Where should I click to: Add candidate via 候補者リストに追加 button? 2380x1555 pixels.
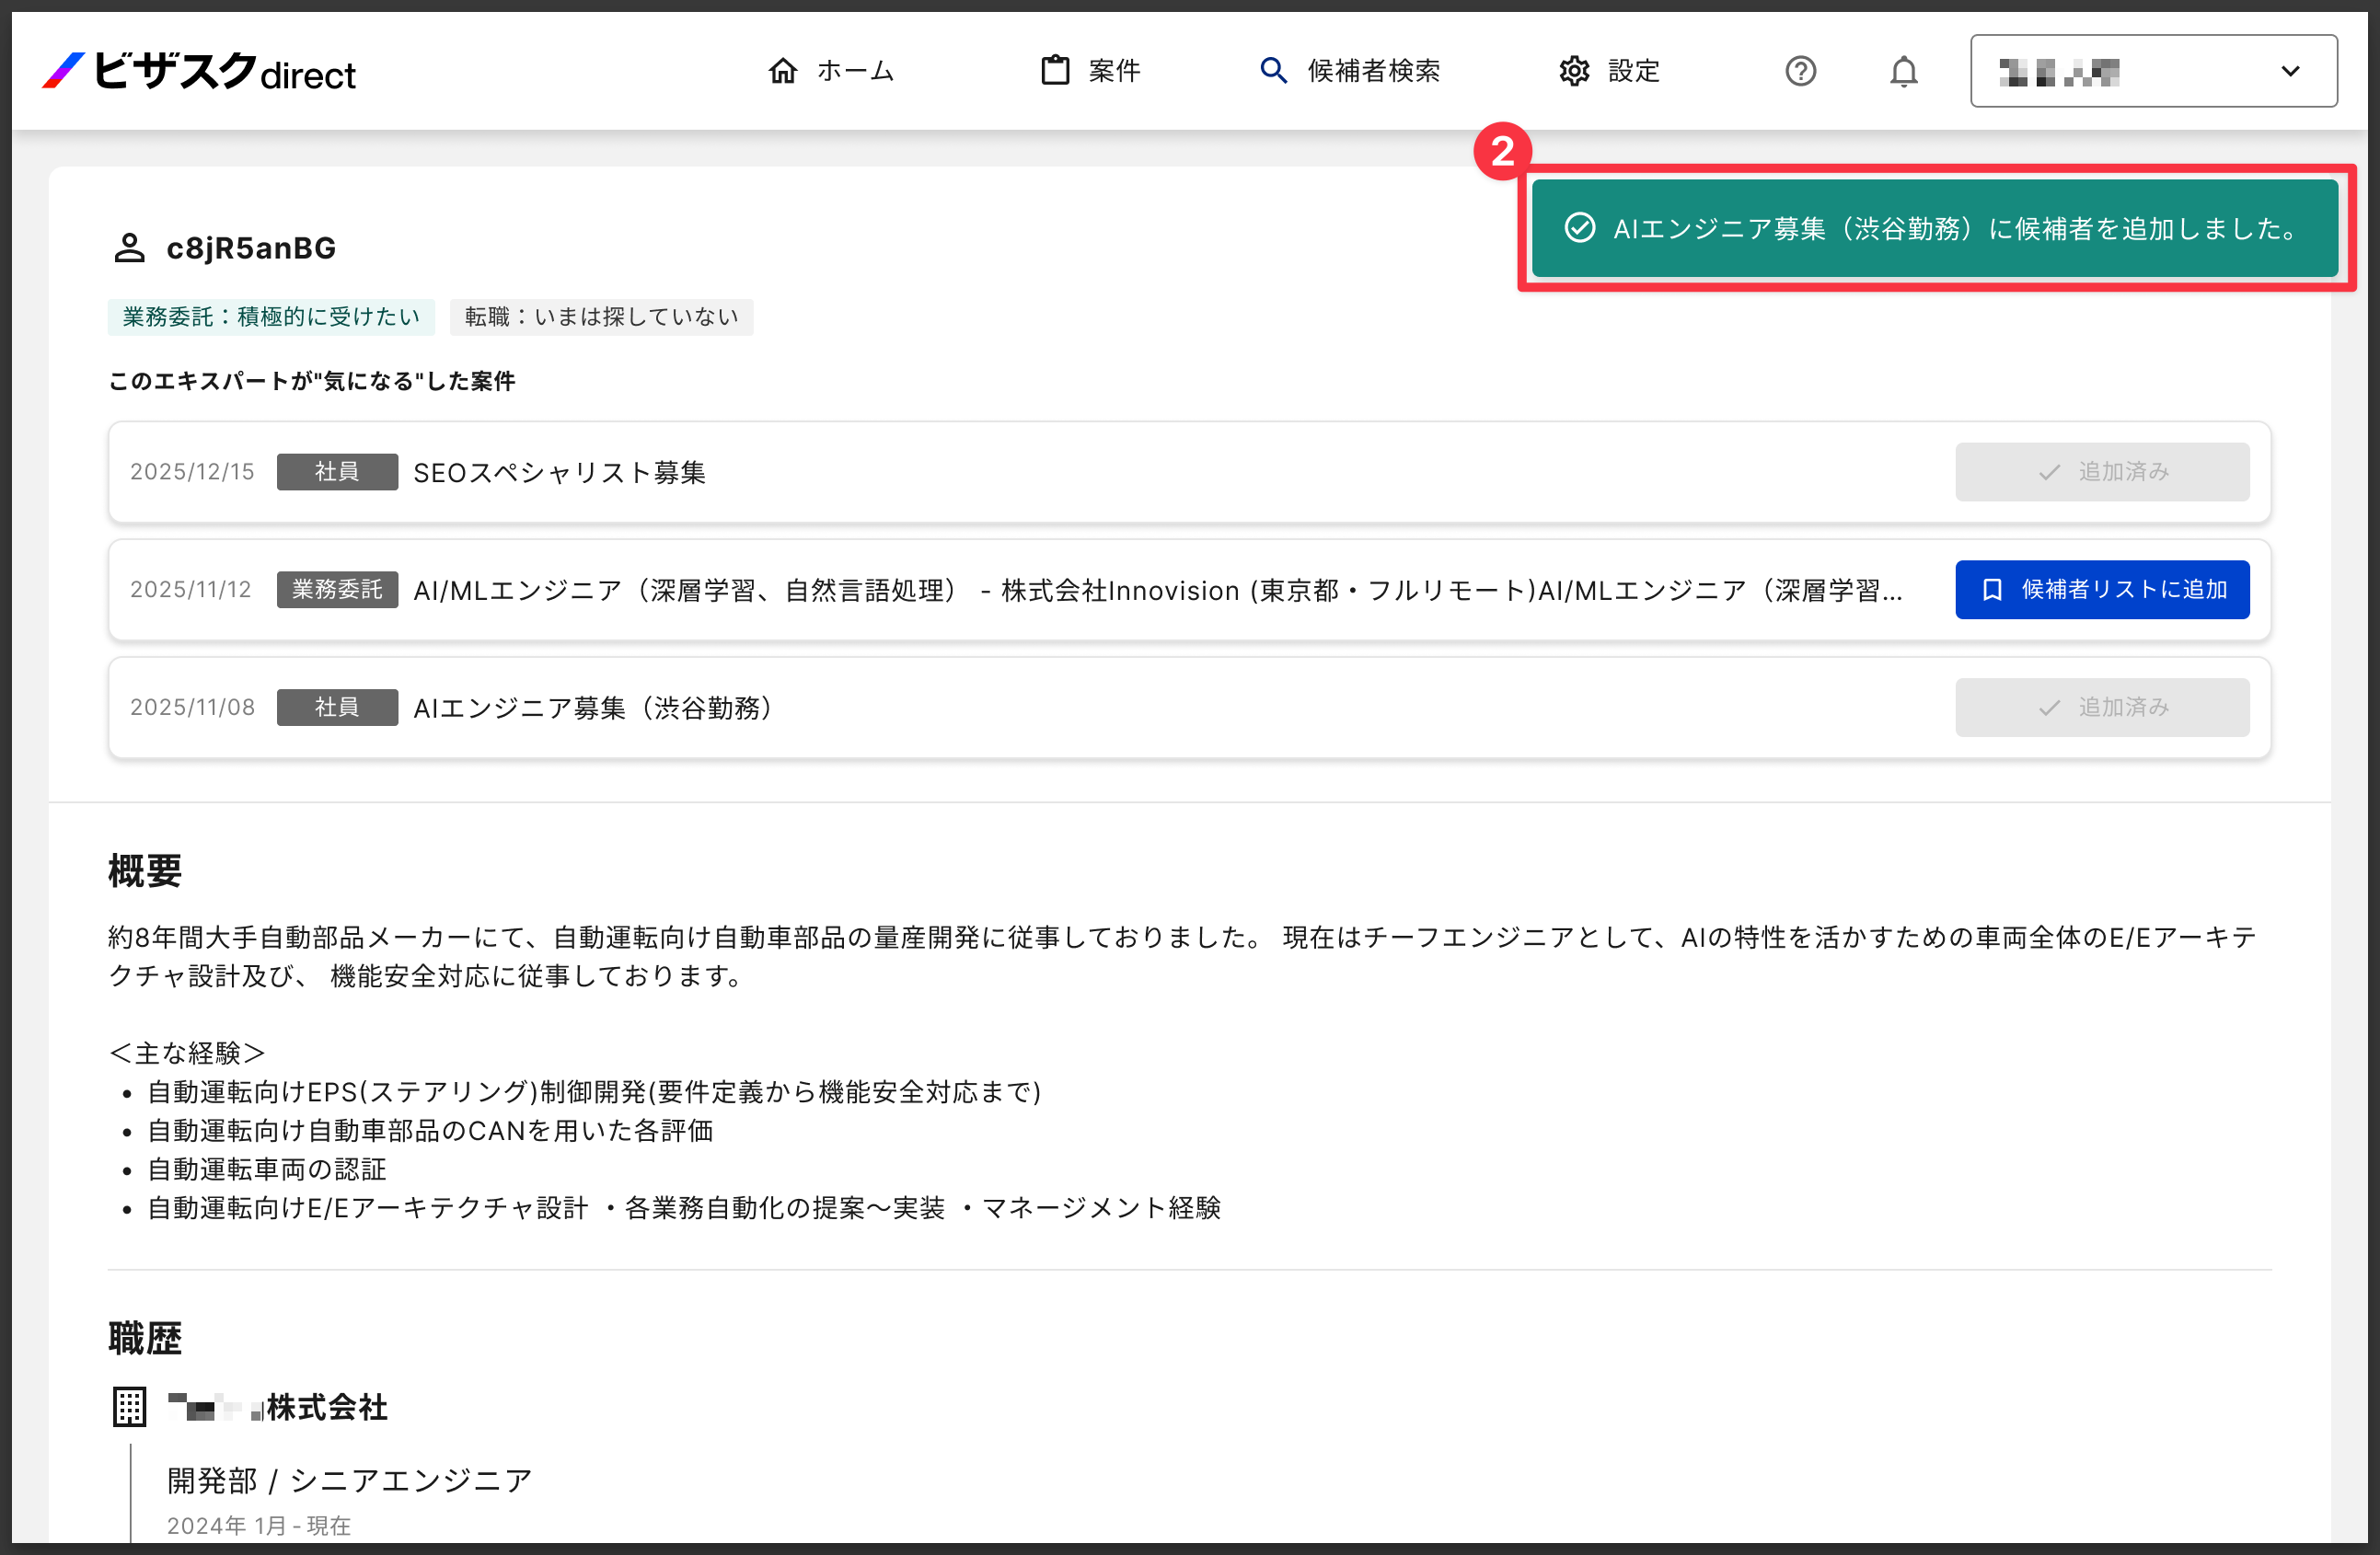click(x=2102, y=590)
